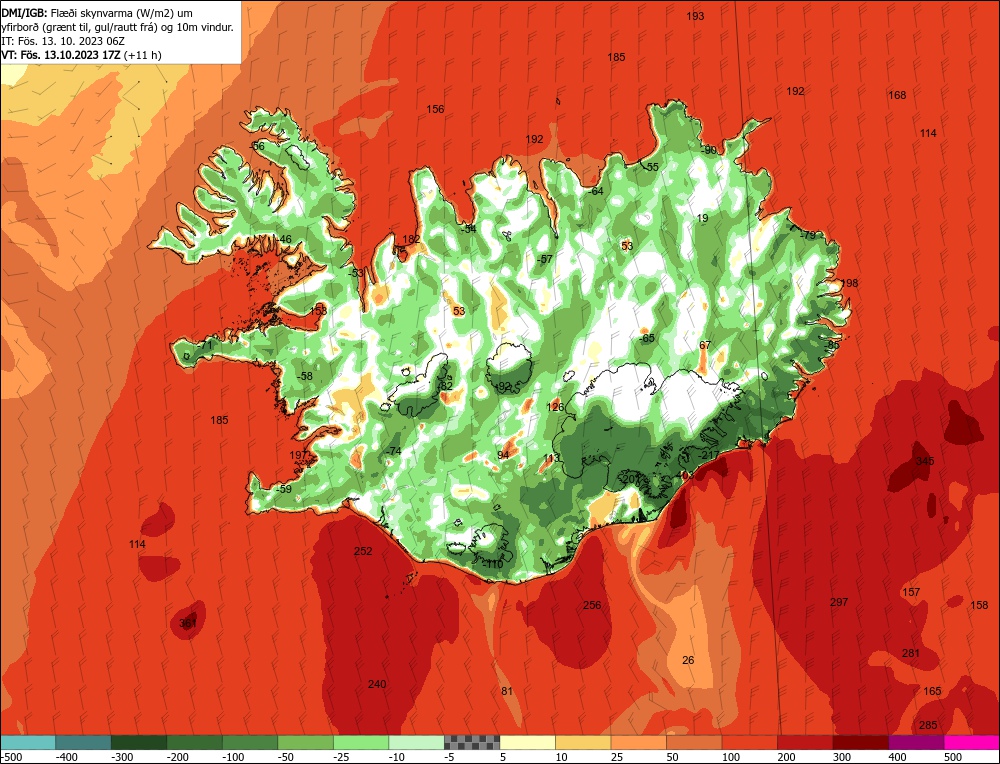Image resolution: width=1000 pixels, height=764 pixels.
Task: Click the red legend swatch above 200
Action: pyautogui.click(x=805, y=742)
